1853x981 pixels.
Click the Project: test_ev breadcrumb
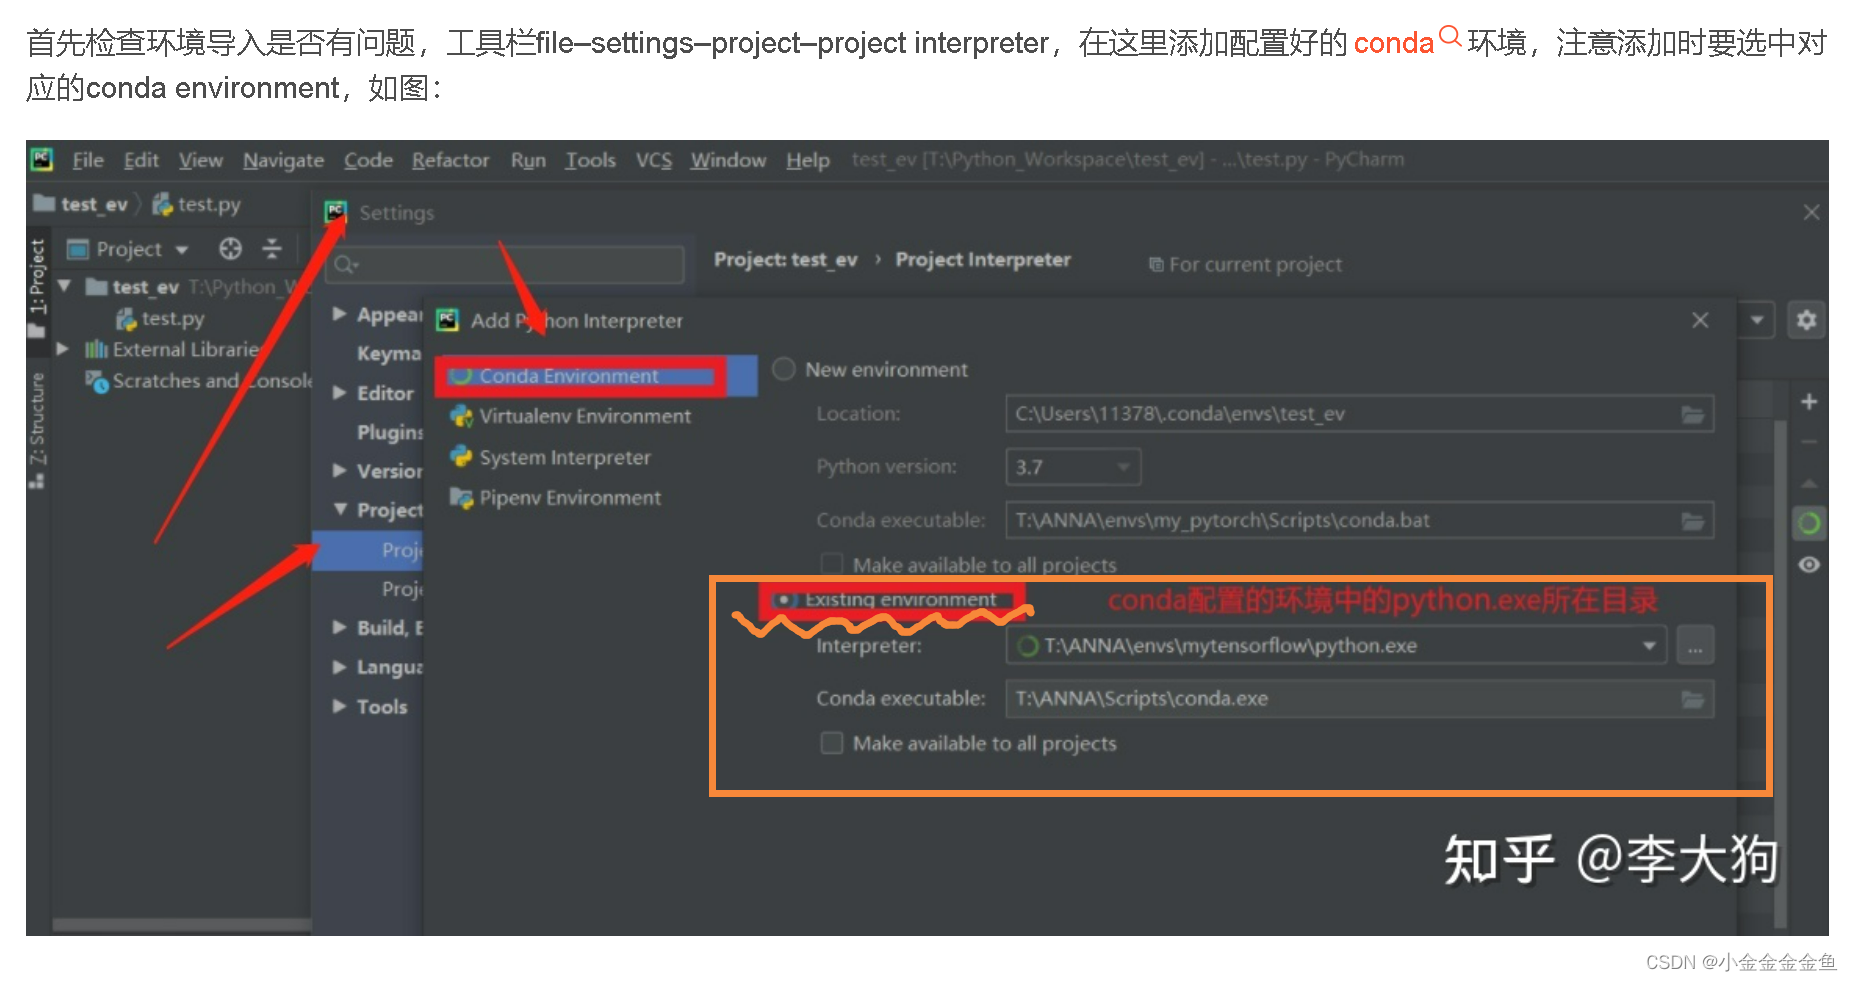click(x=786, y=260)
